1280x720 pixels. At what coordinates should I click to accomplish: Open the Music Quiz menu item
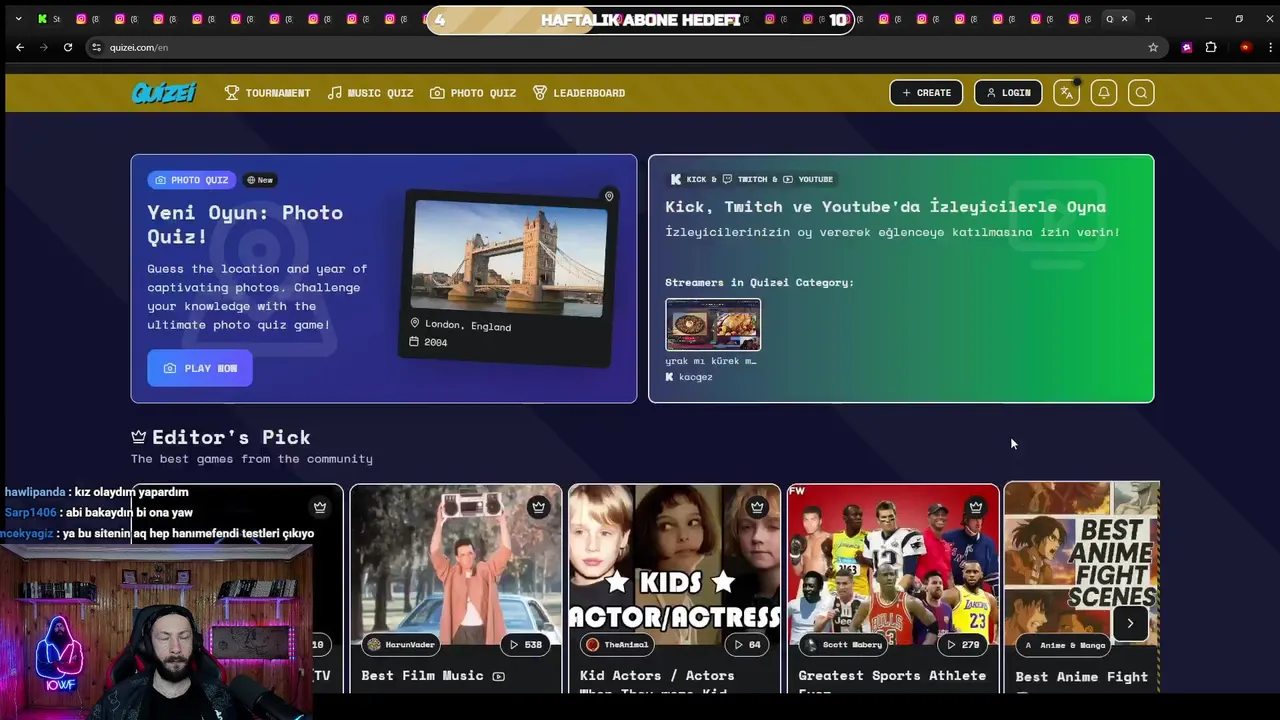(370, 93)
